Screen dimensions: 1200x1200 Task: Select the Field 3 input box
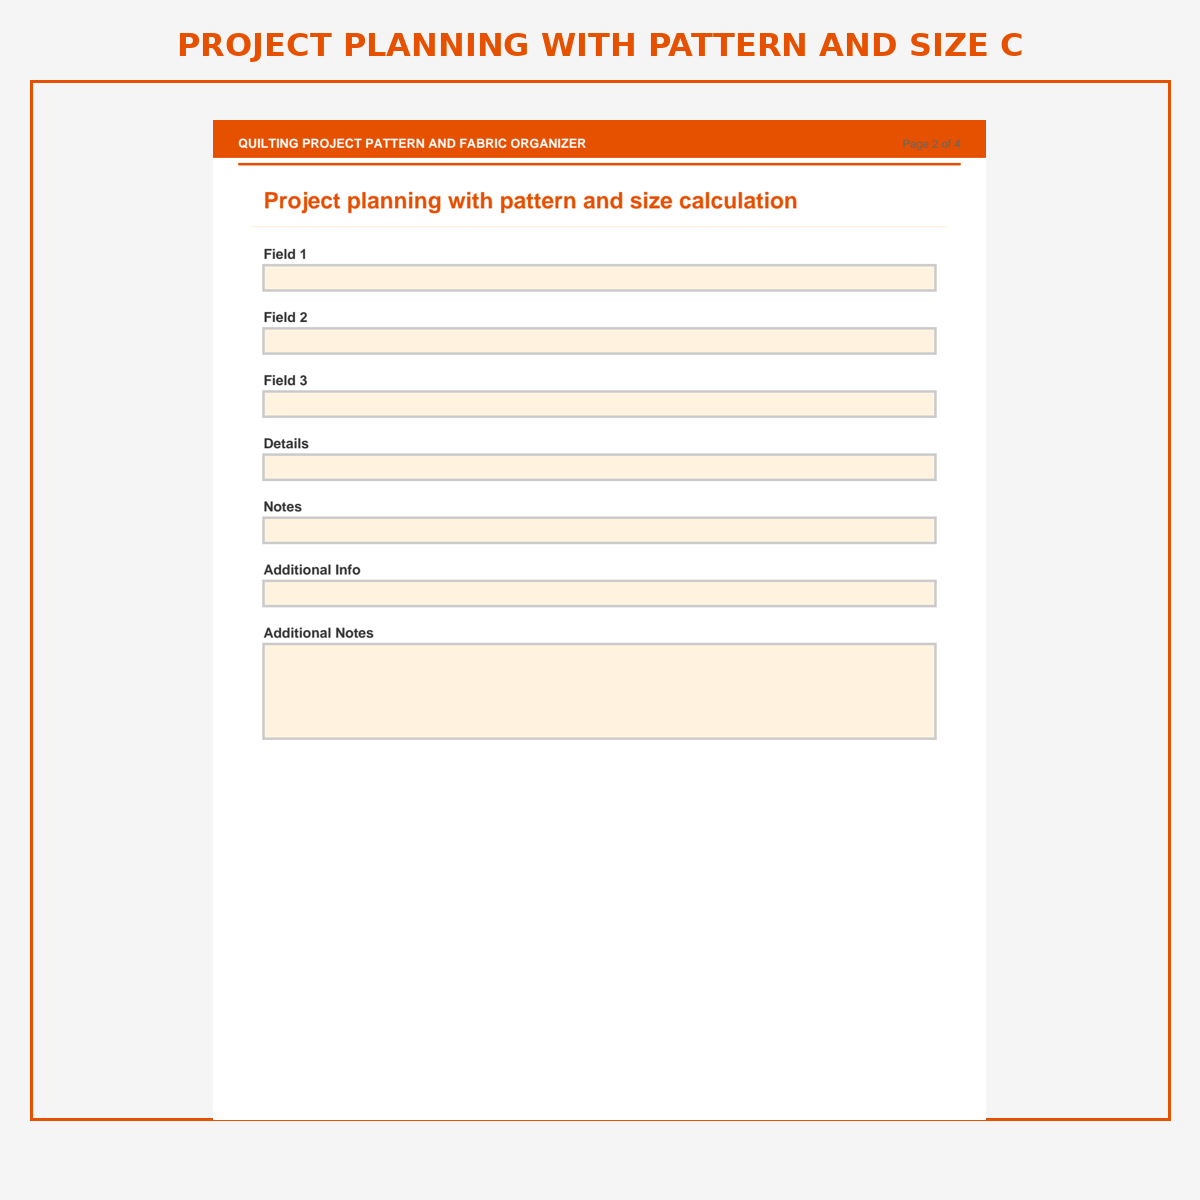coord(599,404)
